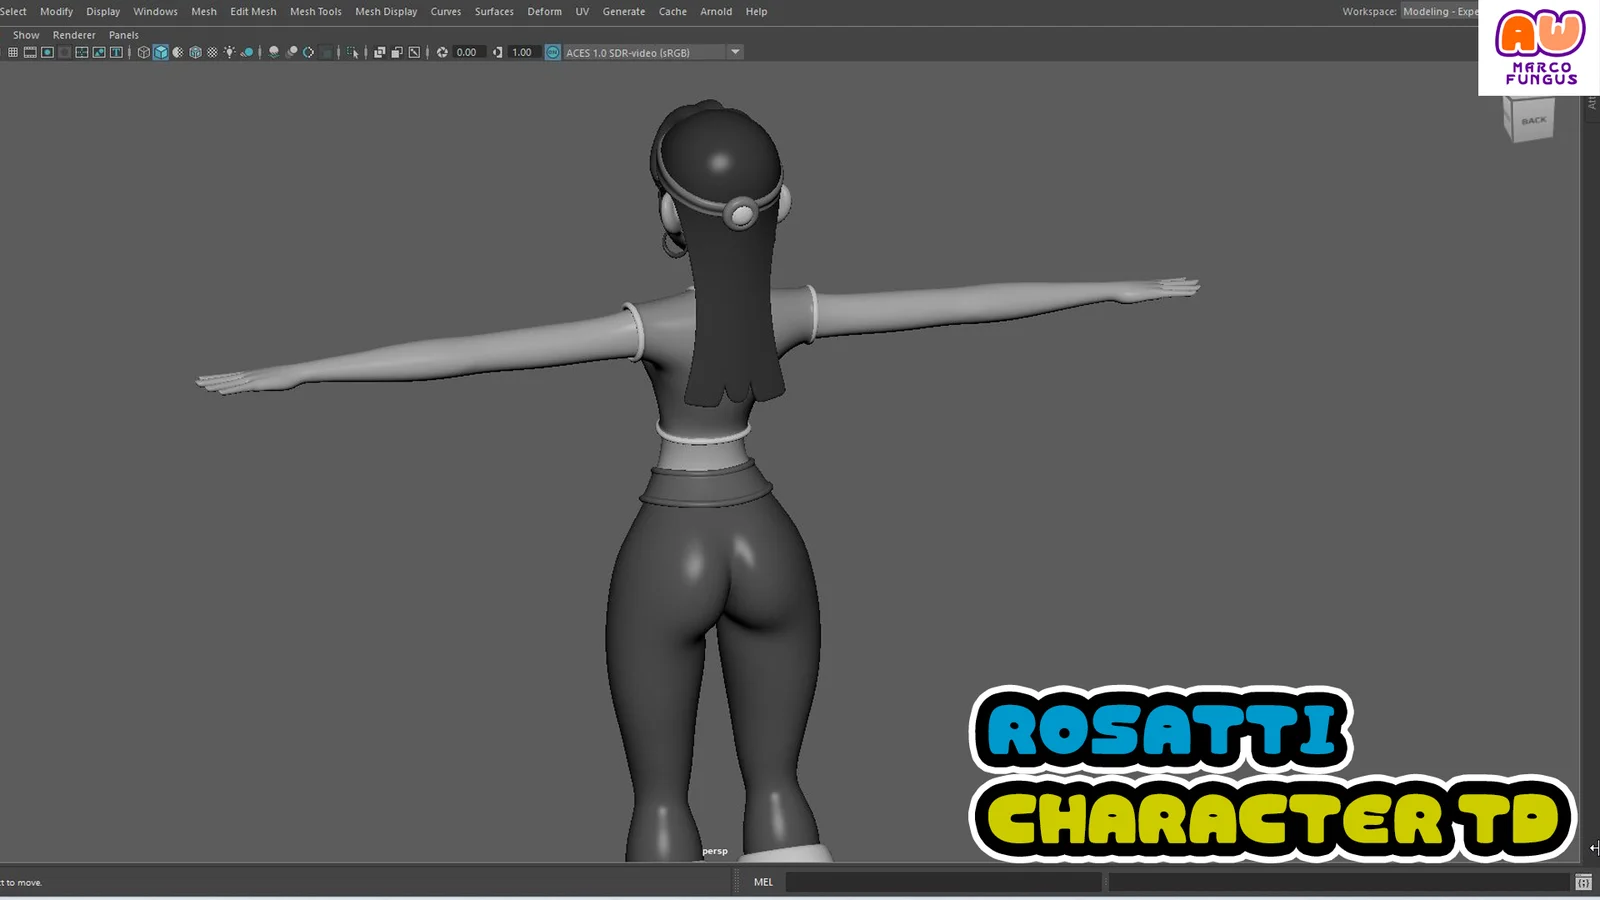Toggle the film gate overlay

(30, 52)
